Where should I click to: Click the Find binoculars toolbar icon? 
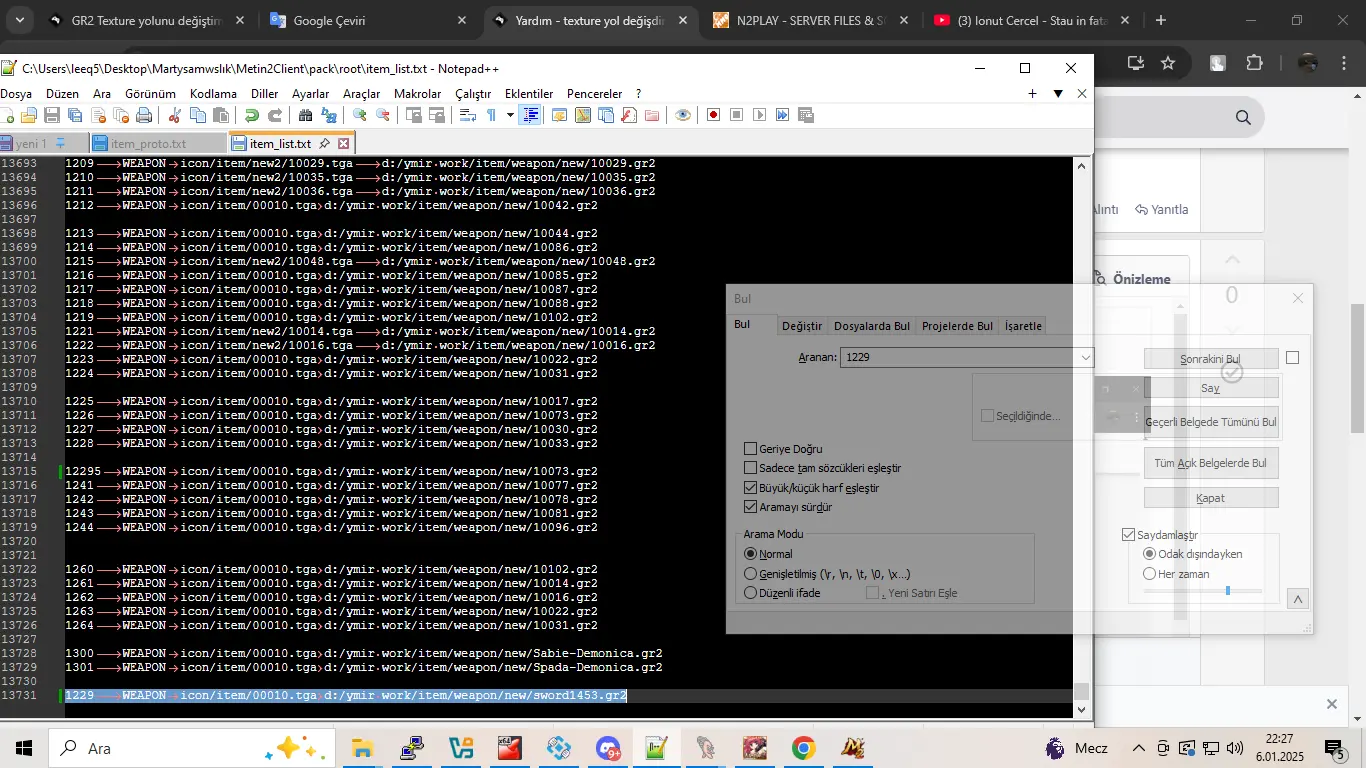tap(306, 115)
